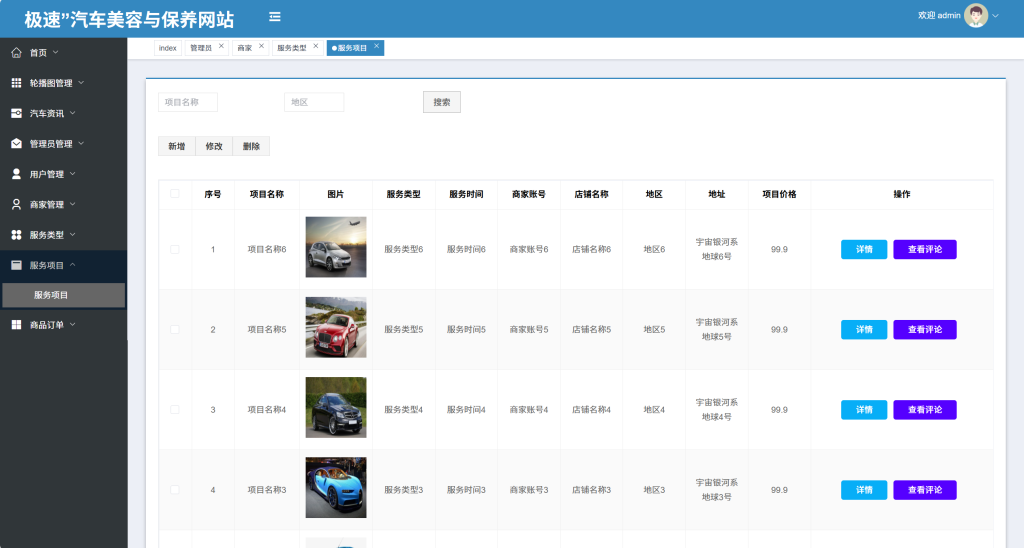Click 查看评论 for row 项目名称4

click(x=925, y=410)
